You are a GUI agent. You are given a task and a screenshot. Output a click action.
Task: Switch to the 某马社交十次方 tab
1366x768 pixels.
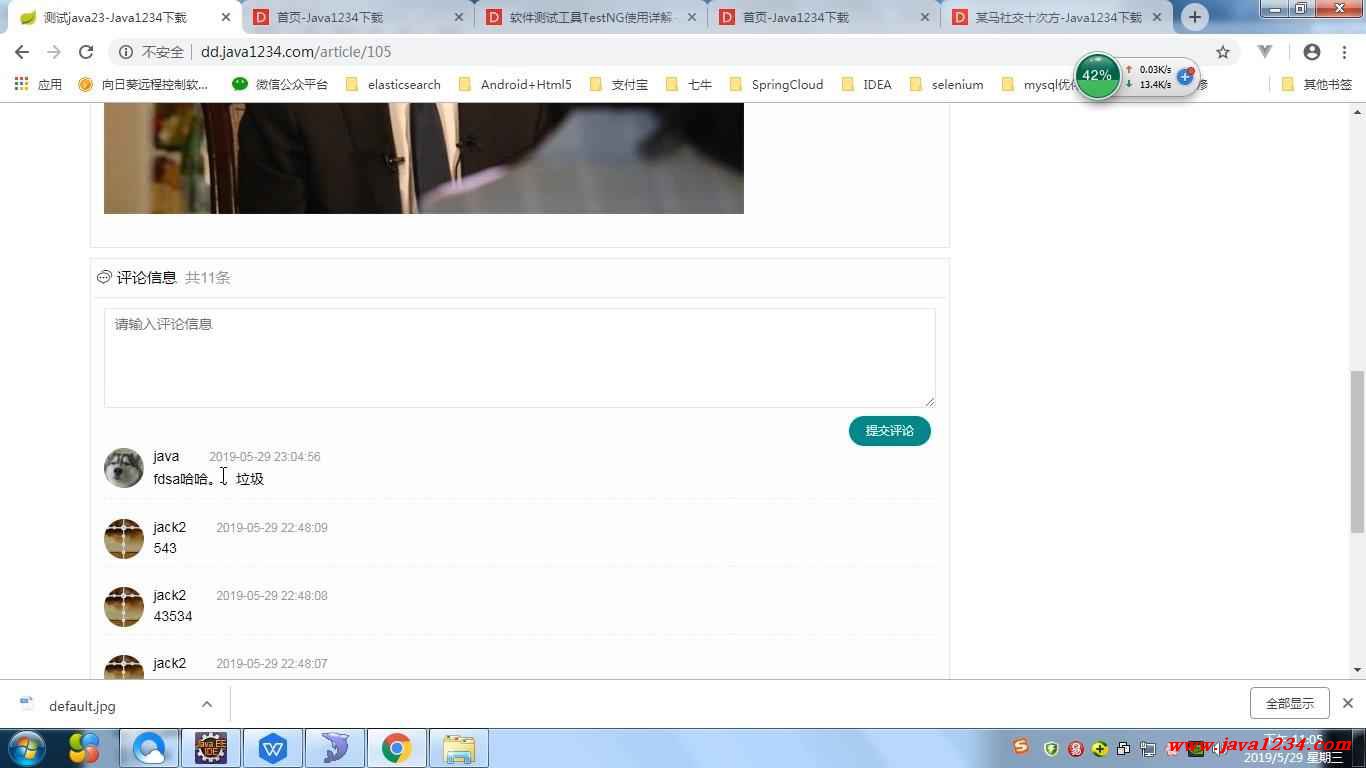[1057, 17]
